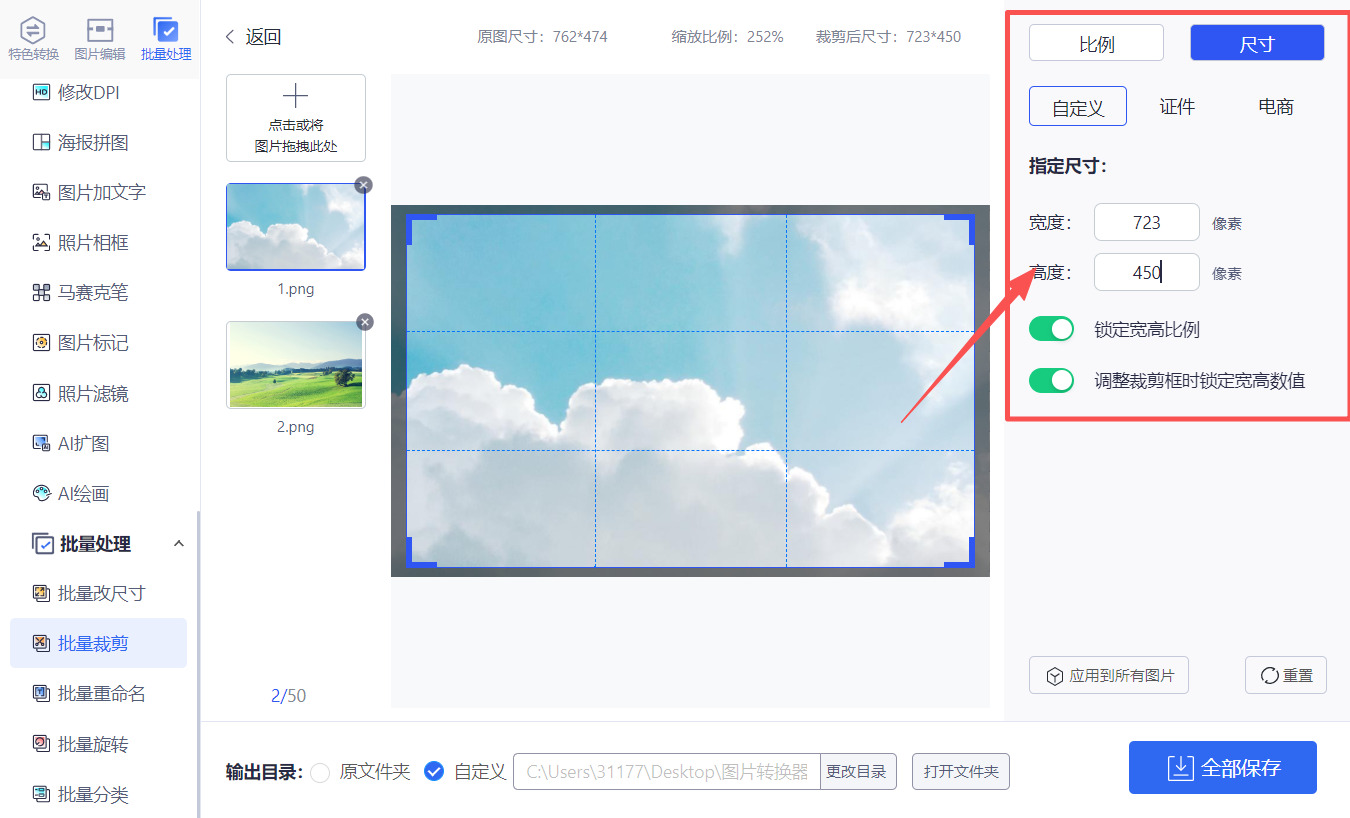Open the 批量处理 top section icon
1350x818 pixels.
(166, 30)
